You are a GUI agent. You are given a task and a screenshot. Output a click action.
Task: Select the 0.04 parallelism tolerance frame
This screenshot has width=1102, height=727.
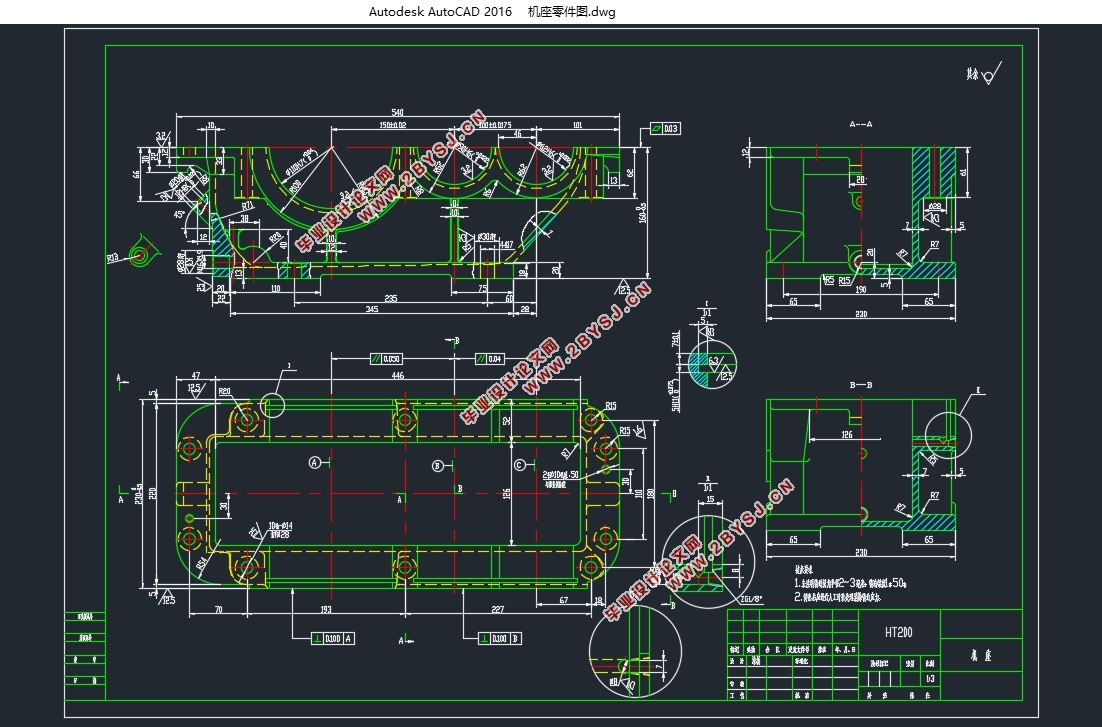click(x=490, y=359)
